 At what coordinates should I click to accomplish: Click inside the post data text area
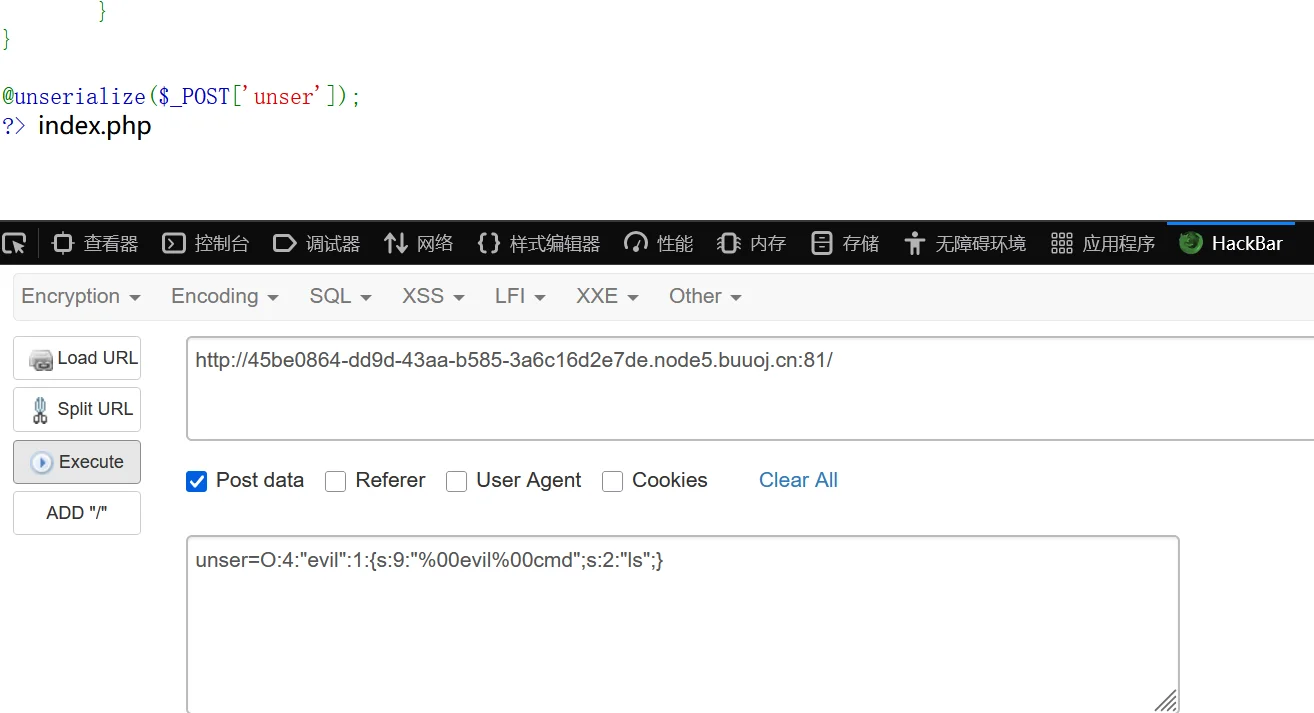[682, 630]
